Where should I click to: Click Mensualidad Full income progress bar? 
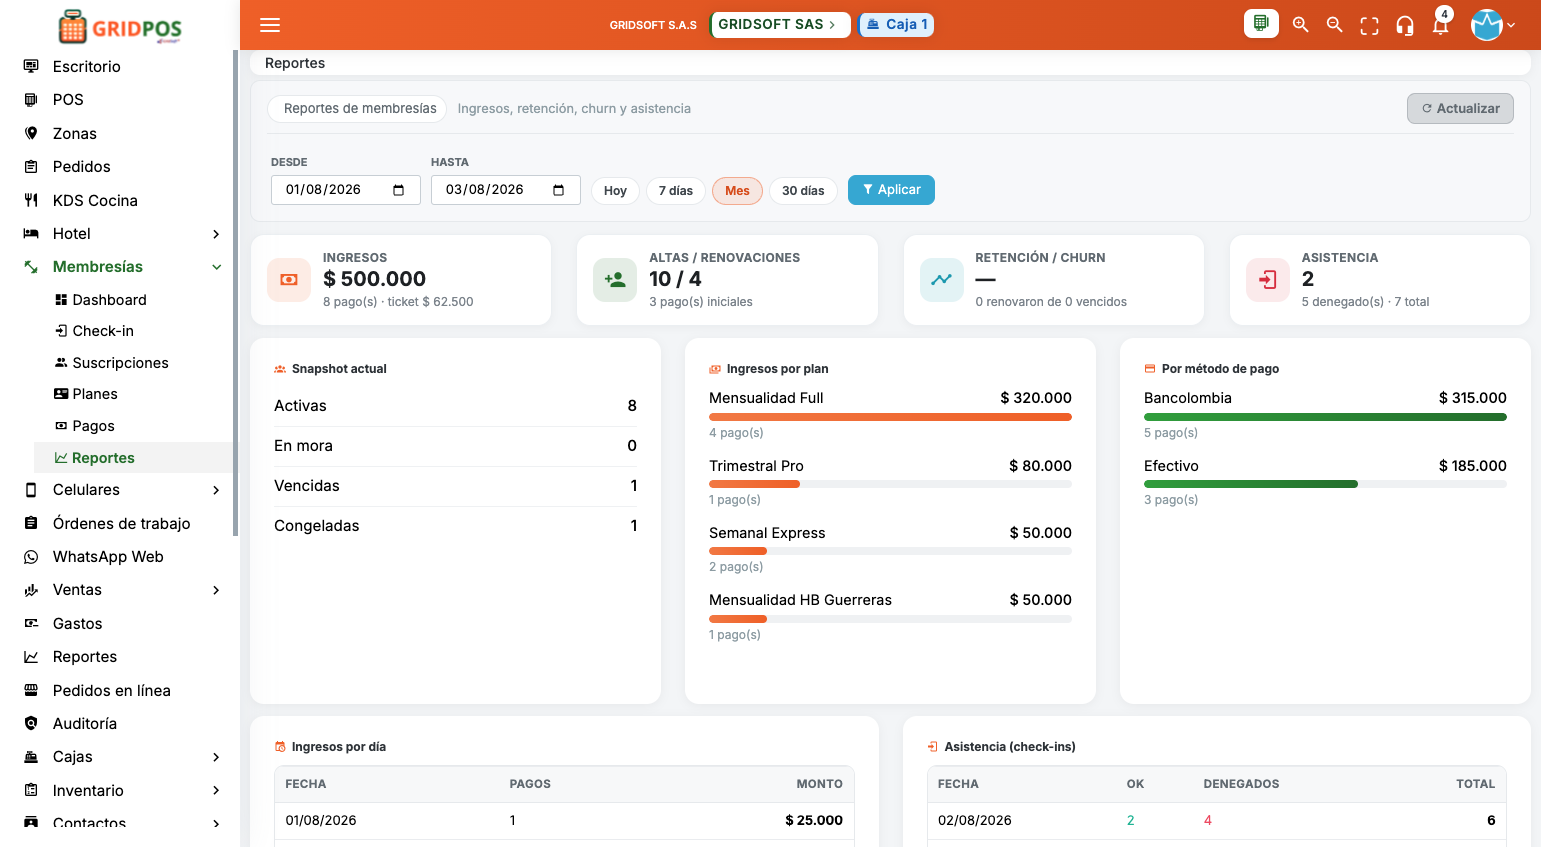(x=890, y=417)
